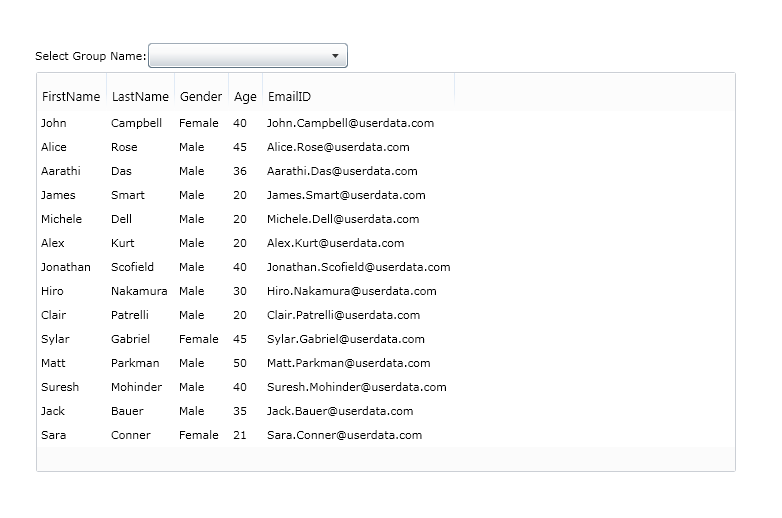Select the 'Suresh' first name cell
782x518 pixels.
coord(60,386)
